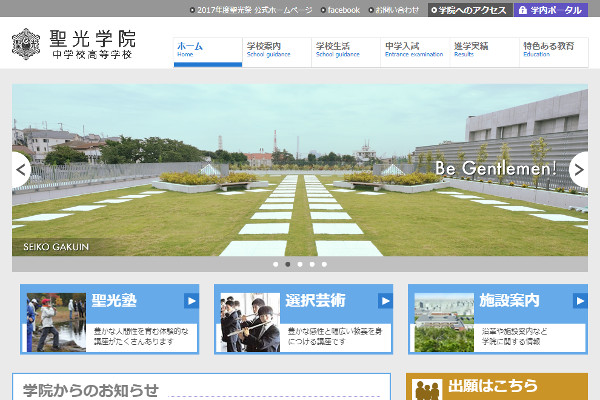Image resolution: width=600 pixels, height=400 pixels.
Task: Select the second carousel dot
Action: point(288,264)
